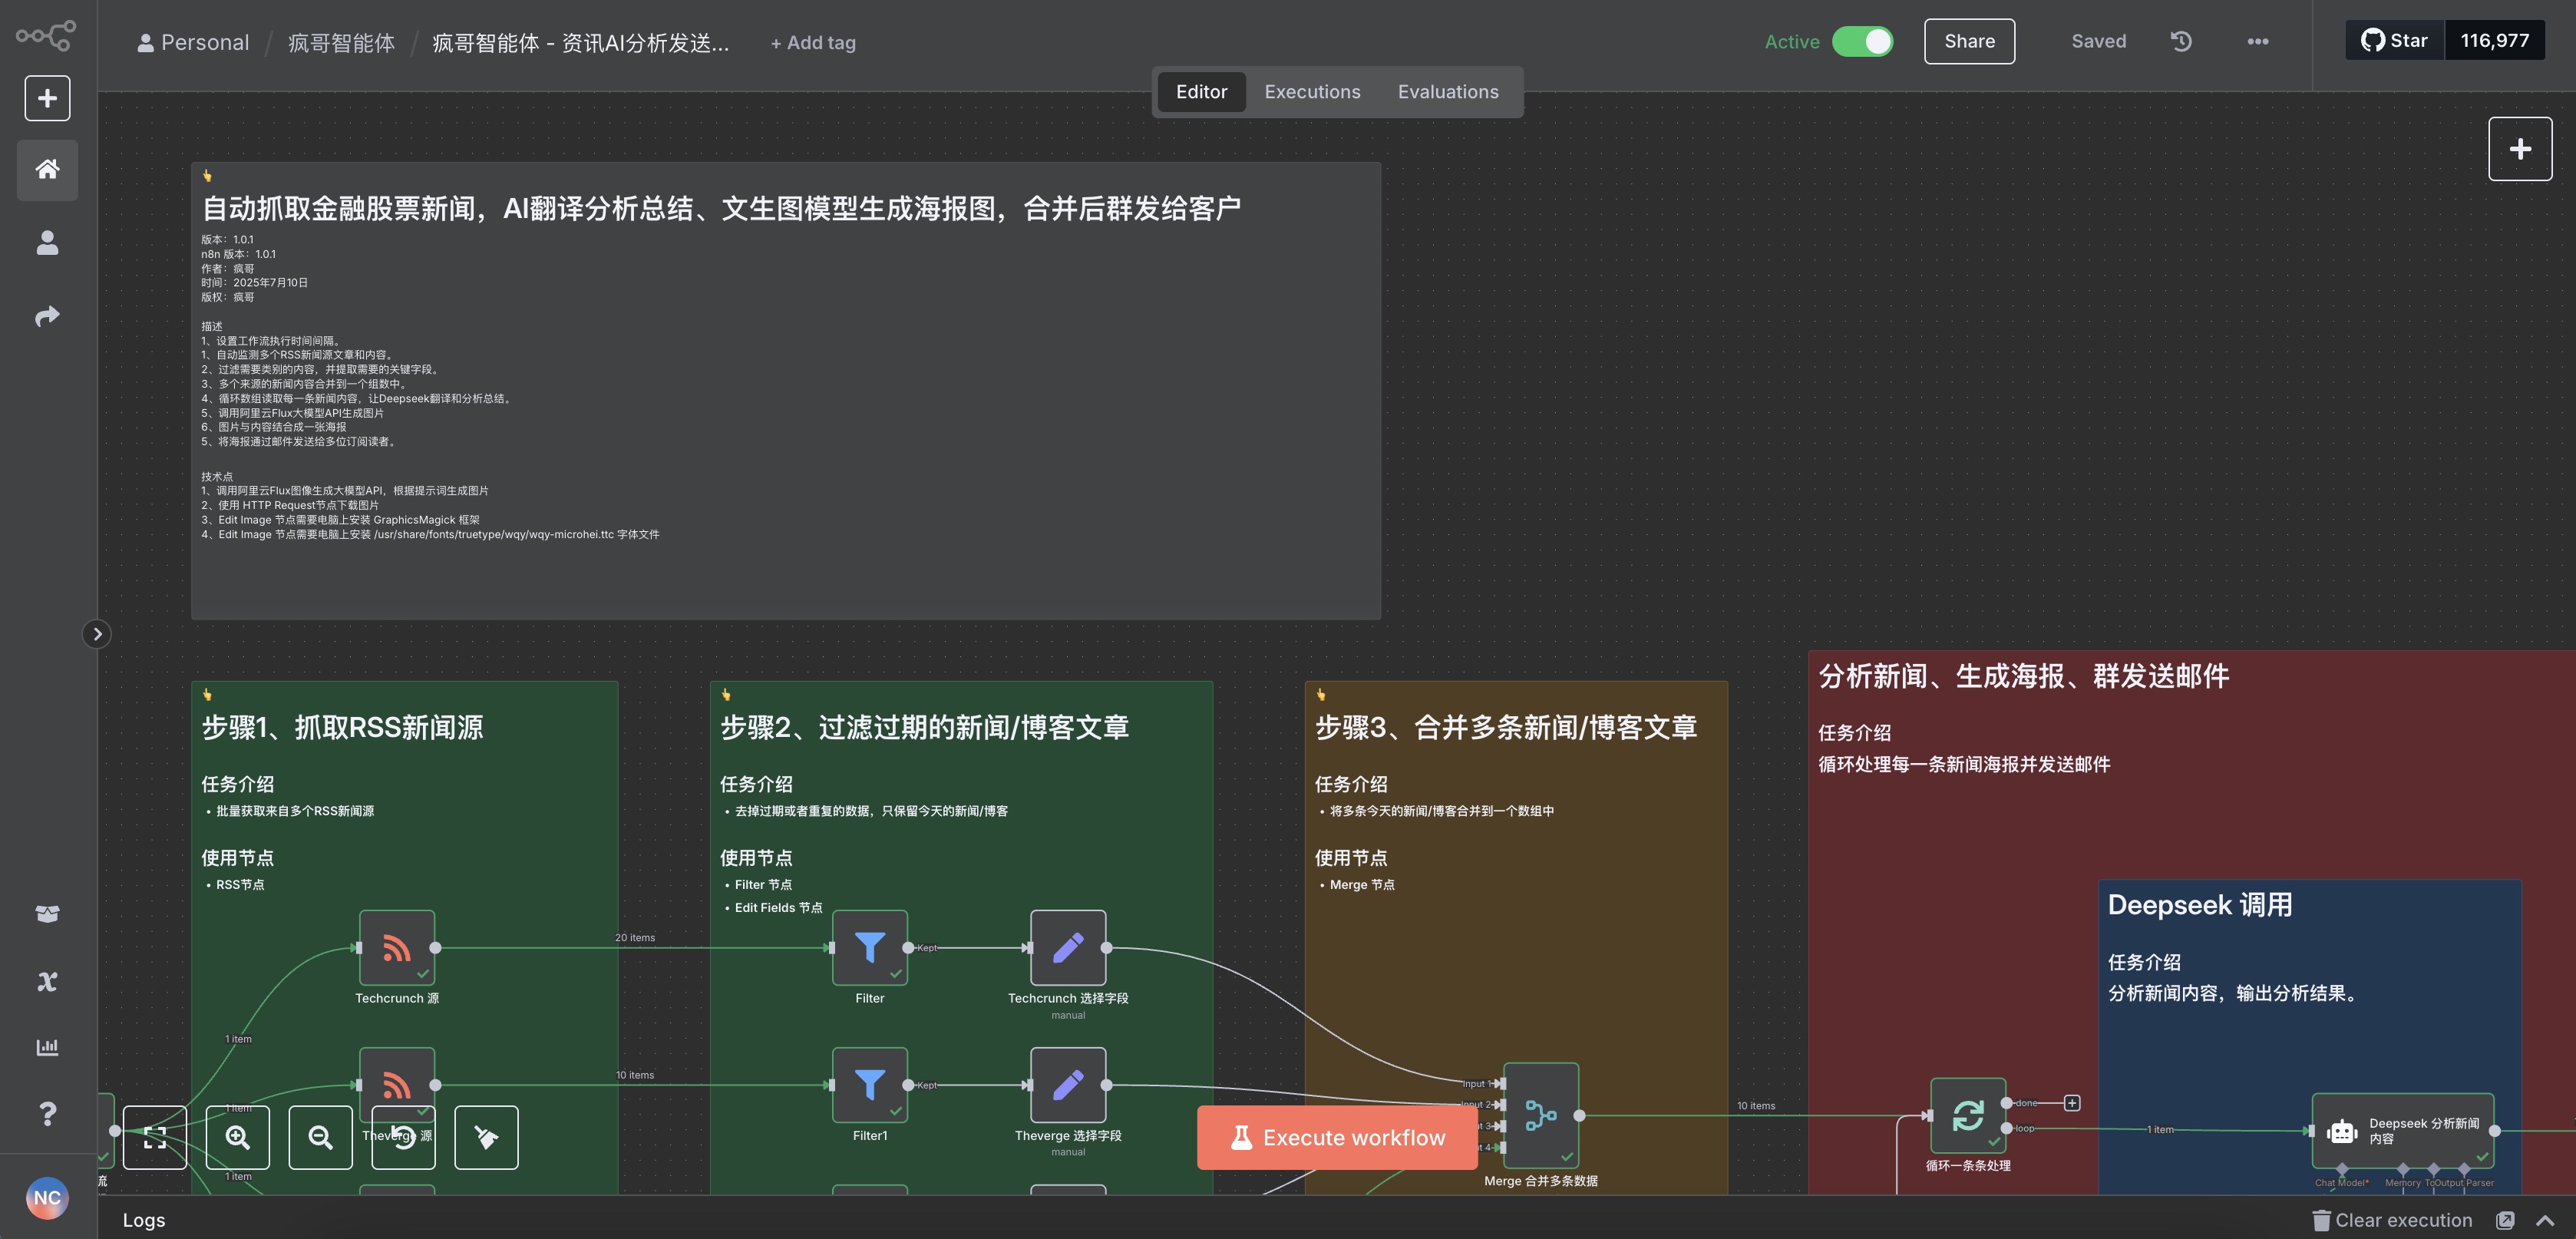Click the Output Parser connector on Deepseek node

(2465, 1168)
